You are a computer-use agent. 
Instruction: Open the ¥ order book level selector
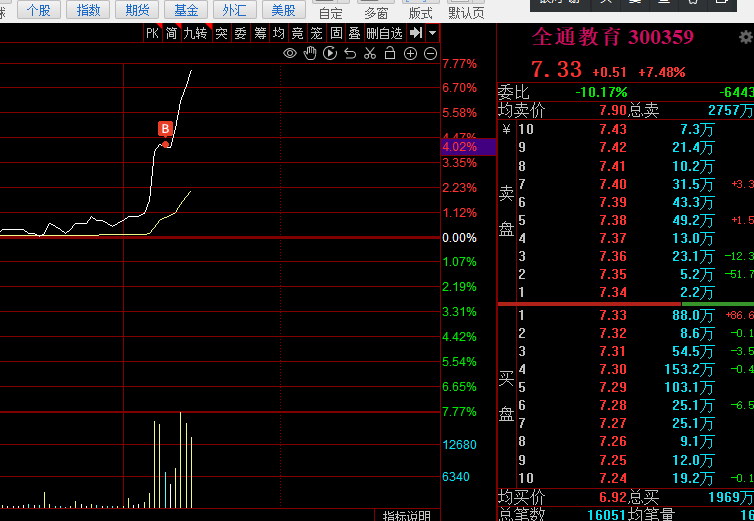pyautogui.click(x=505, y=129)
